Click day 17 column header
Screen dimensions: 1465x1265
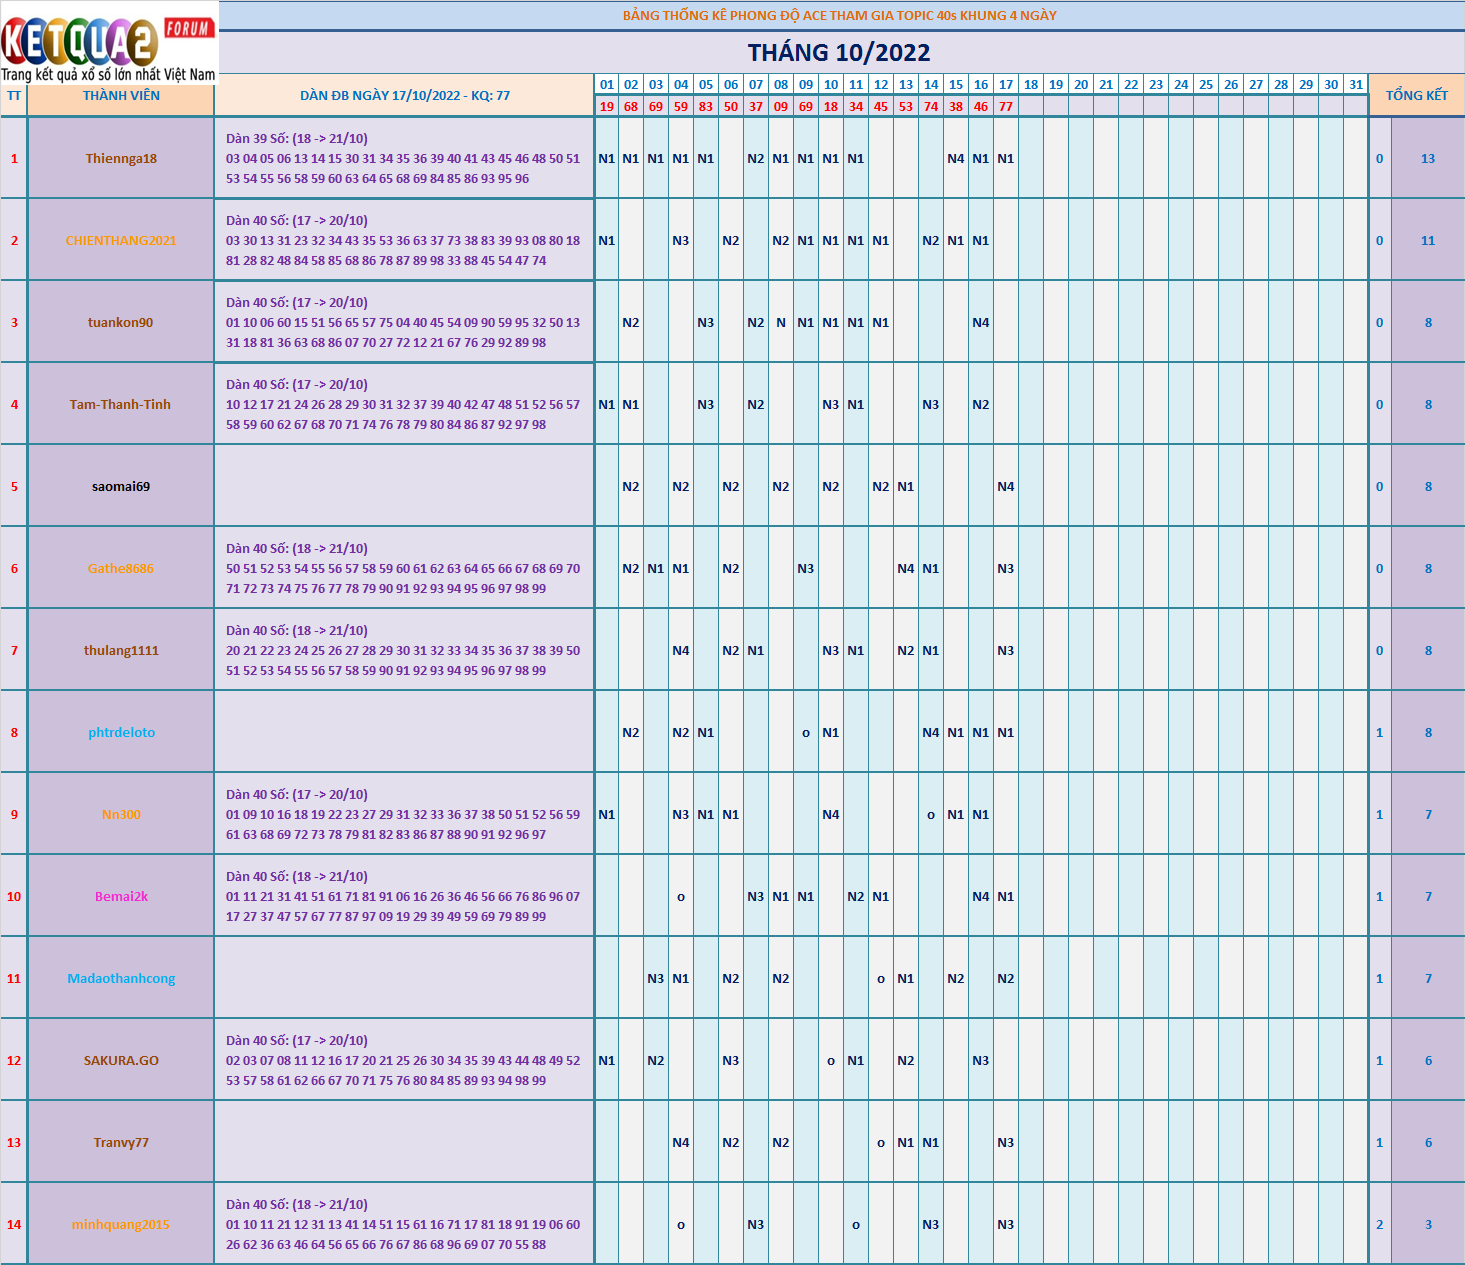(x=1006, y=85)
